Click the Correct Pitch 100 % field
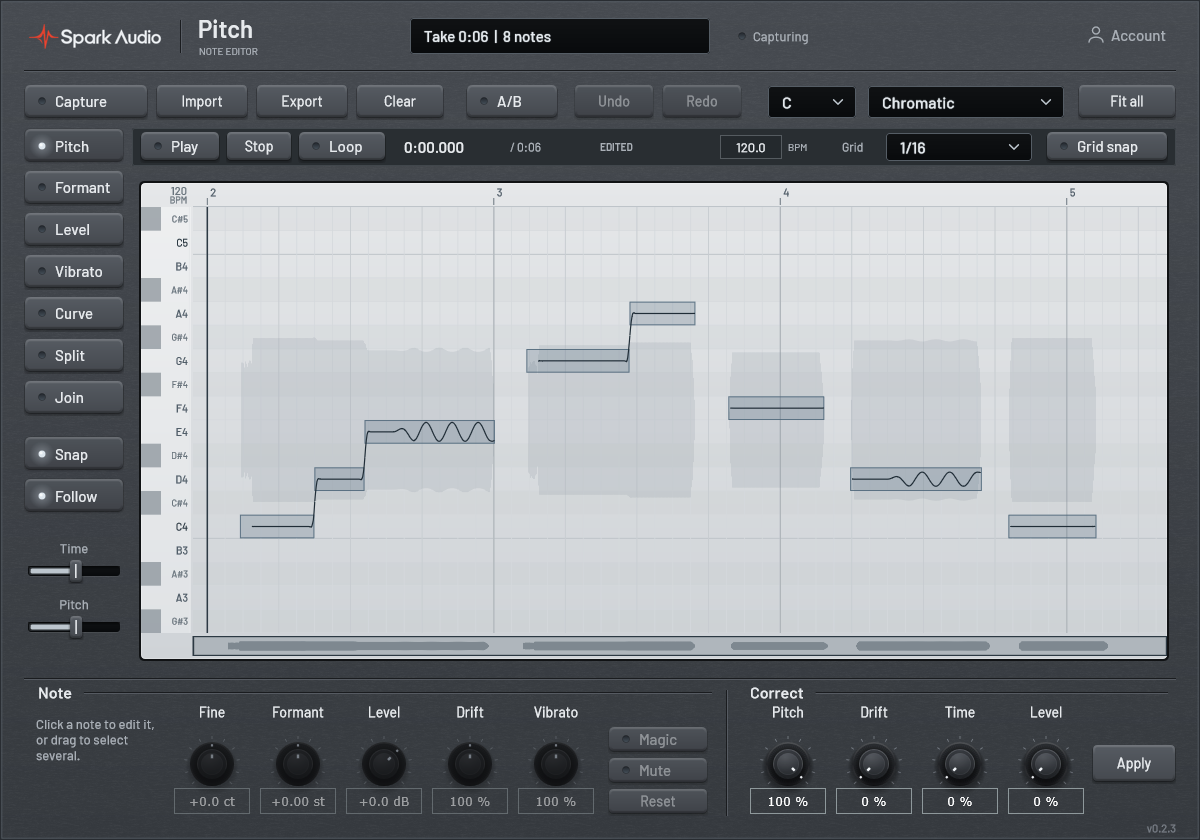The image size is (1200, 840). 788,801
